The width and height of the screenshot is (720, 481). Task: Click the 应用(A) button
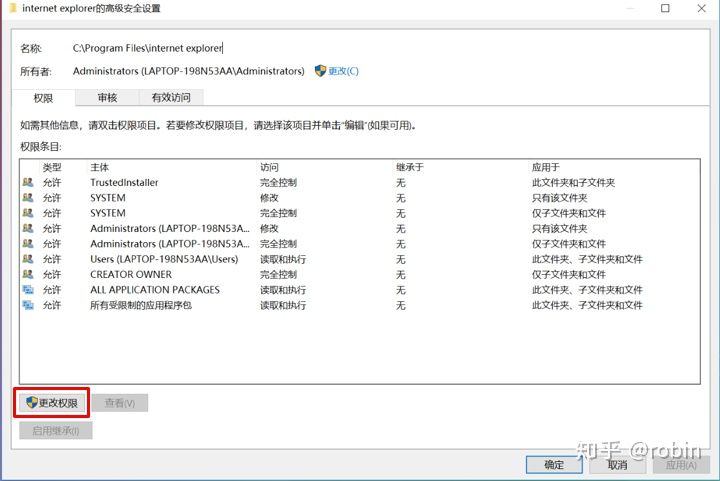tap(681, 464)
